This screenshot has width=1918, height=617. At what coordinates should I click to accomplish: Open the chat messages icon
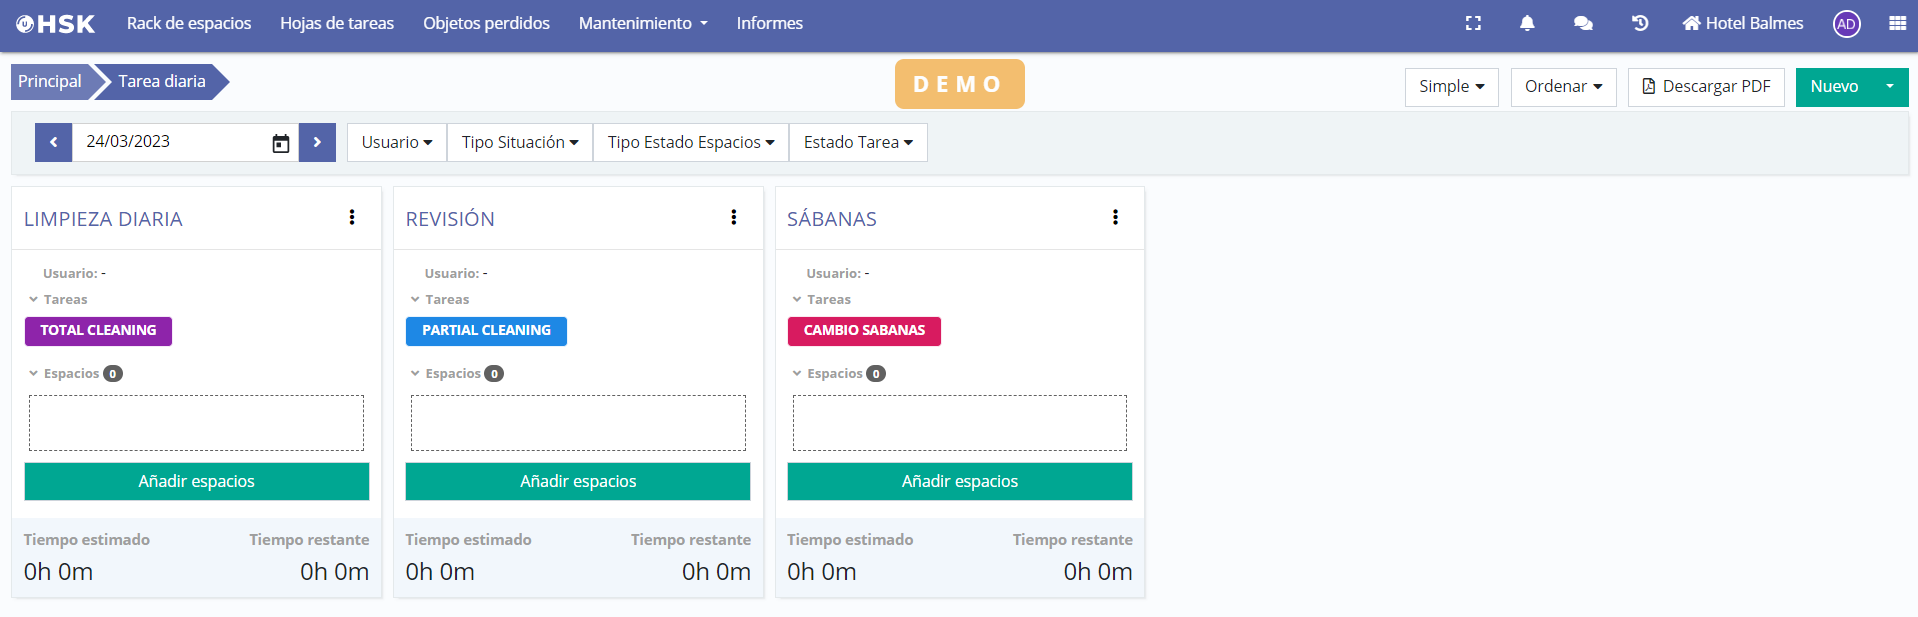(x=1583, y=23)
